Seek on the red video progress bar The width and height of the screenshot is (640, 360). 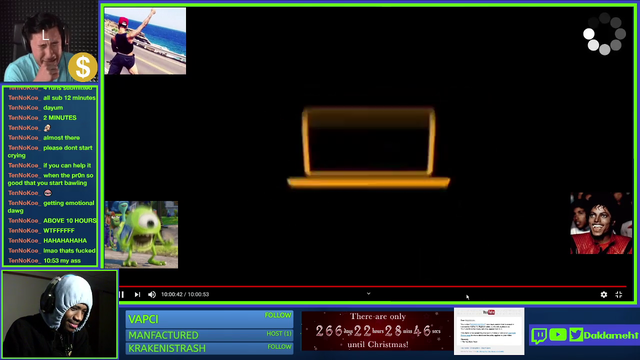(x=373, y=287)
